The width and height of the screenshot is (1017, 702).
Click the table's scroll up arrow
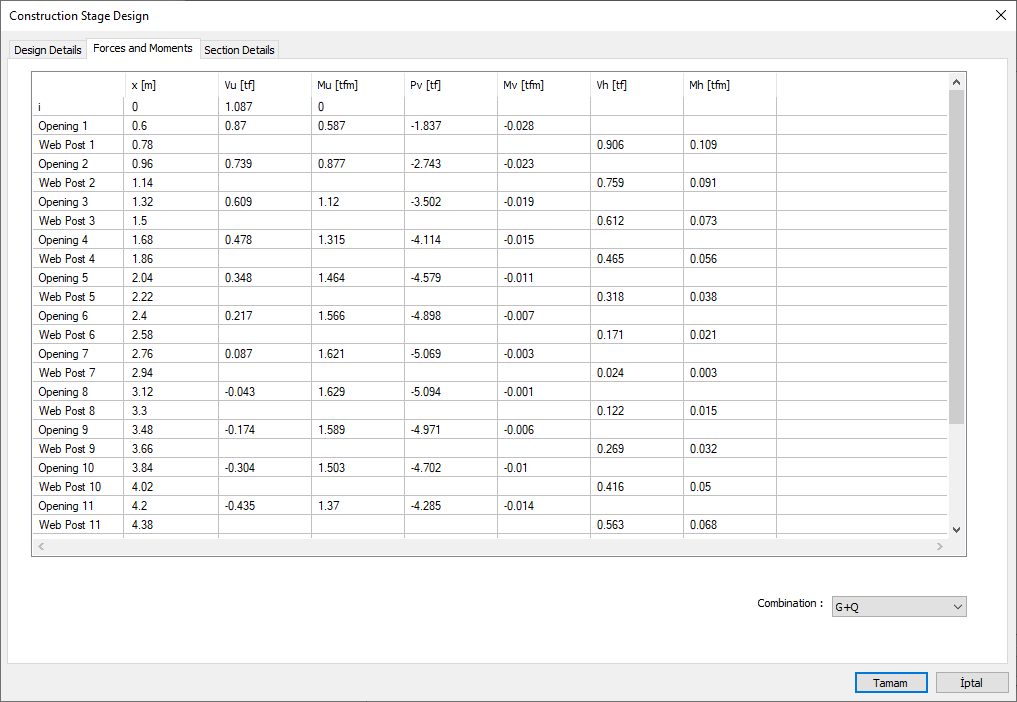[x=956, y=82]
